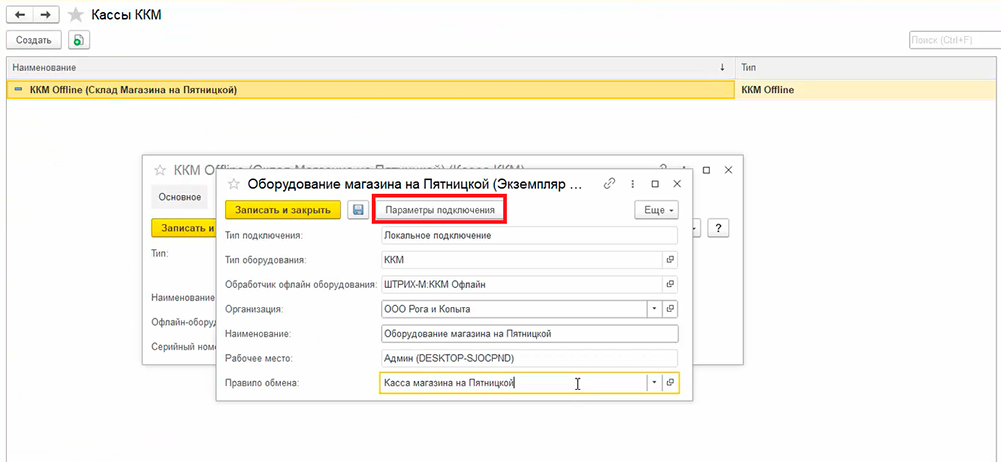Screen dimensions: 1001x462
Task: Go forward with the right arrow
Action: (x=44, y=15)
